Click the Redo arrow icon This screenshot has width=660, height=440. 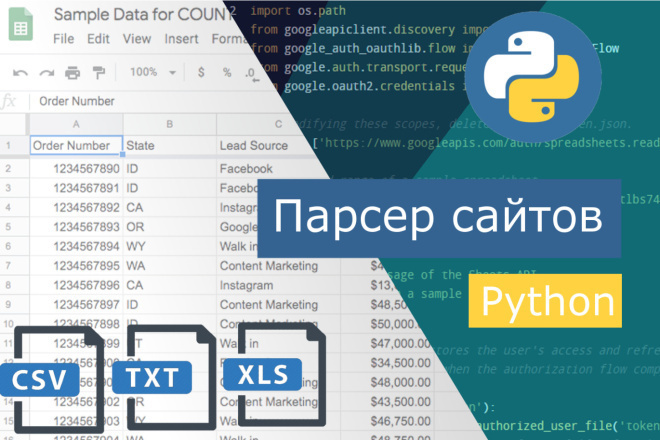click(46, 73)
